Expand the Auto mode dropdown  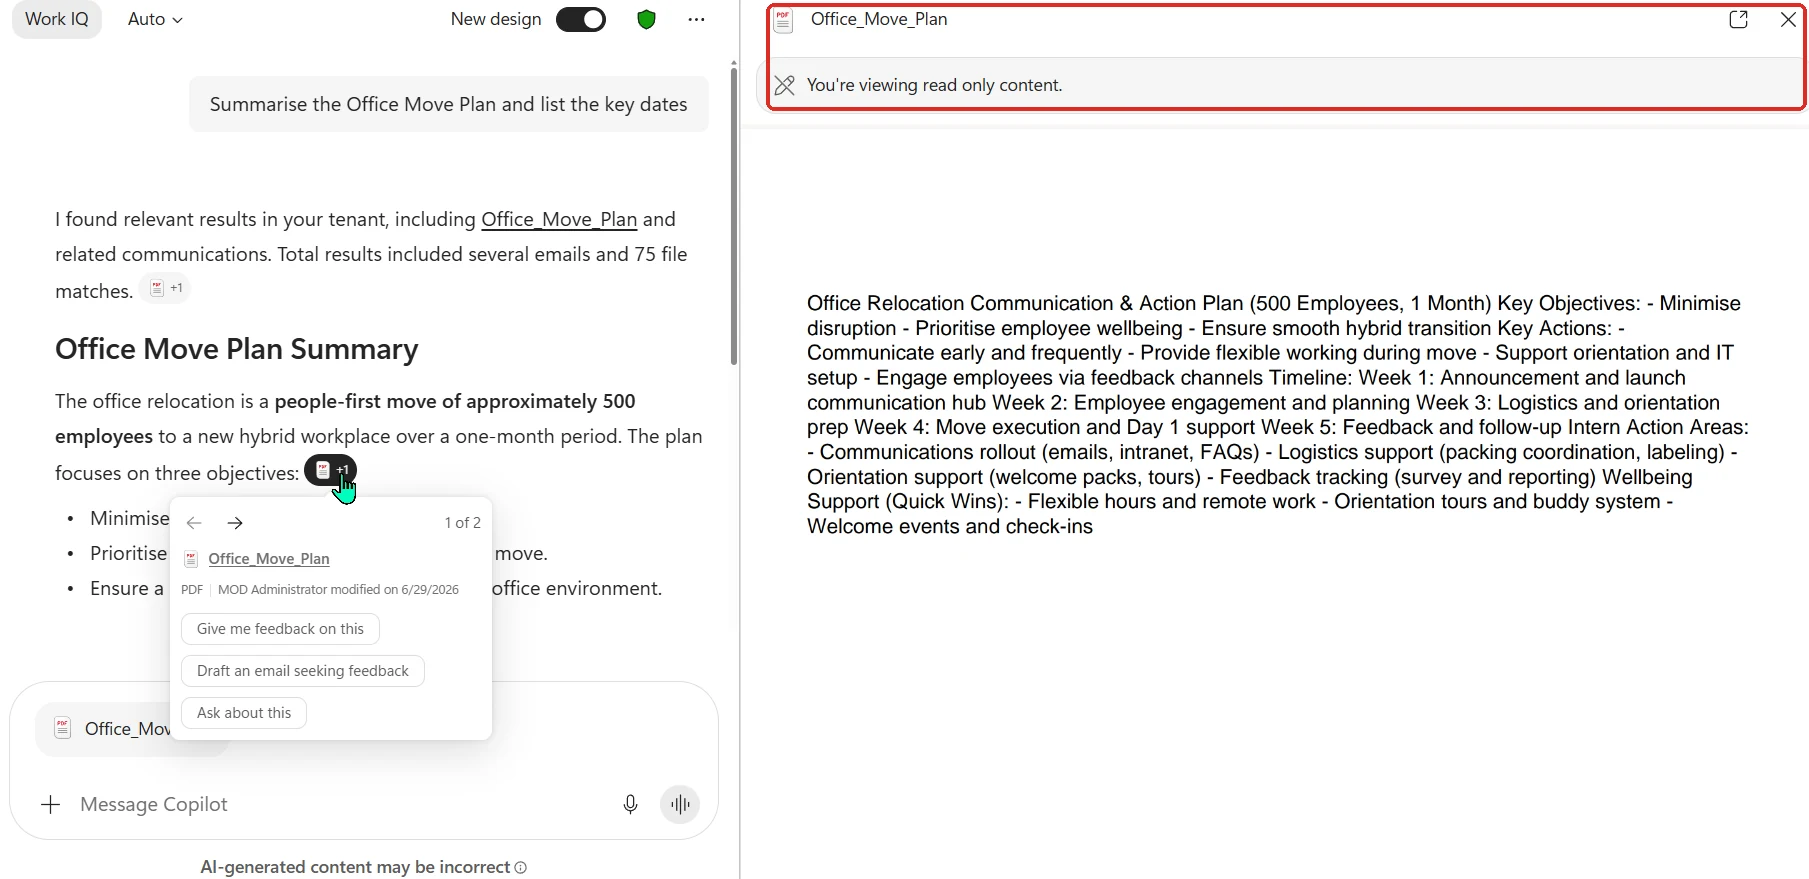click(155, 19)
